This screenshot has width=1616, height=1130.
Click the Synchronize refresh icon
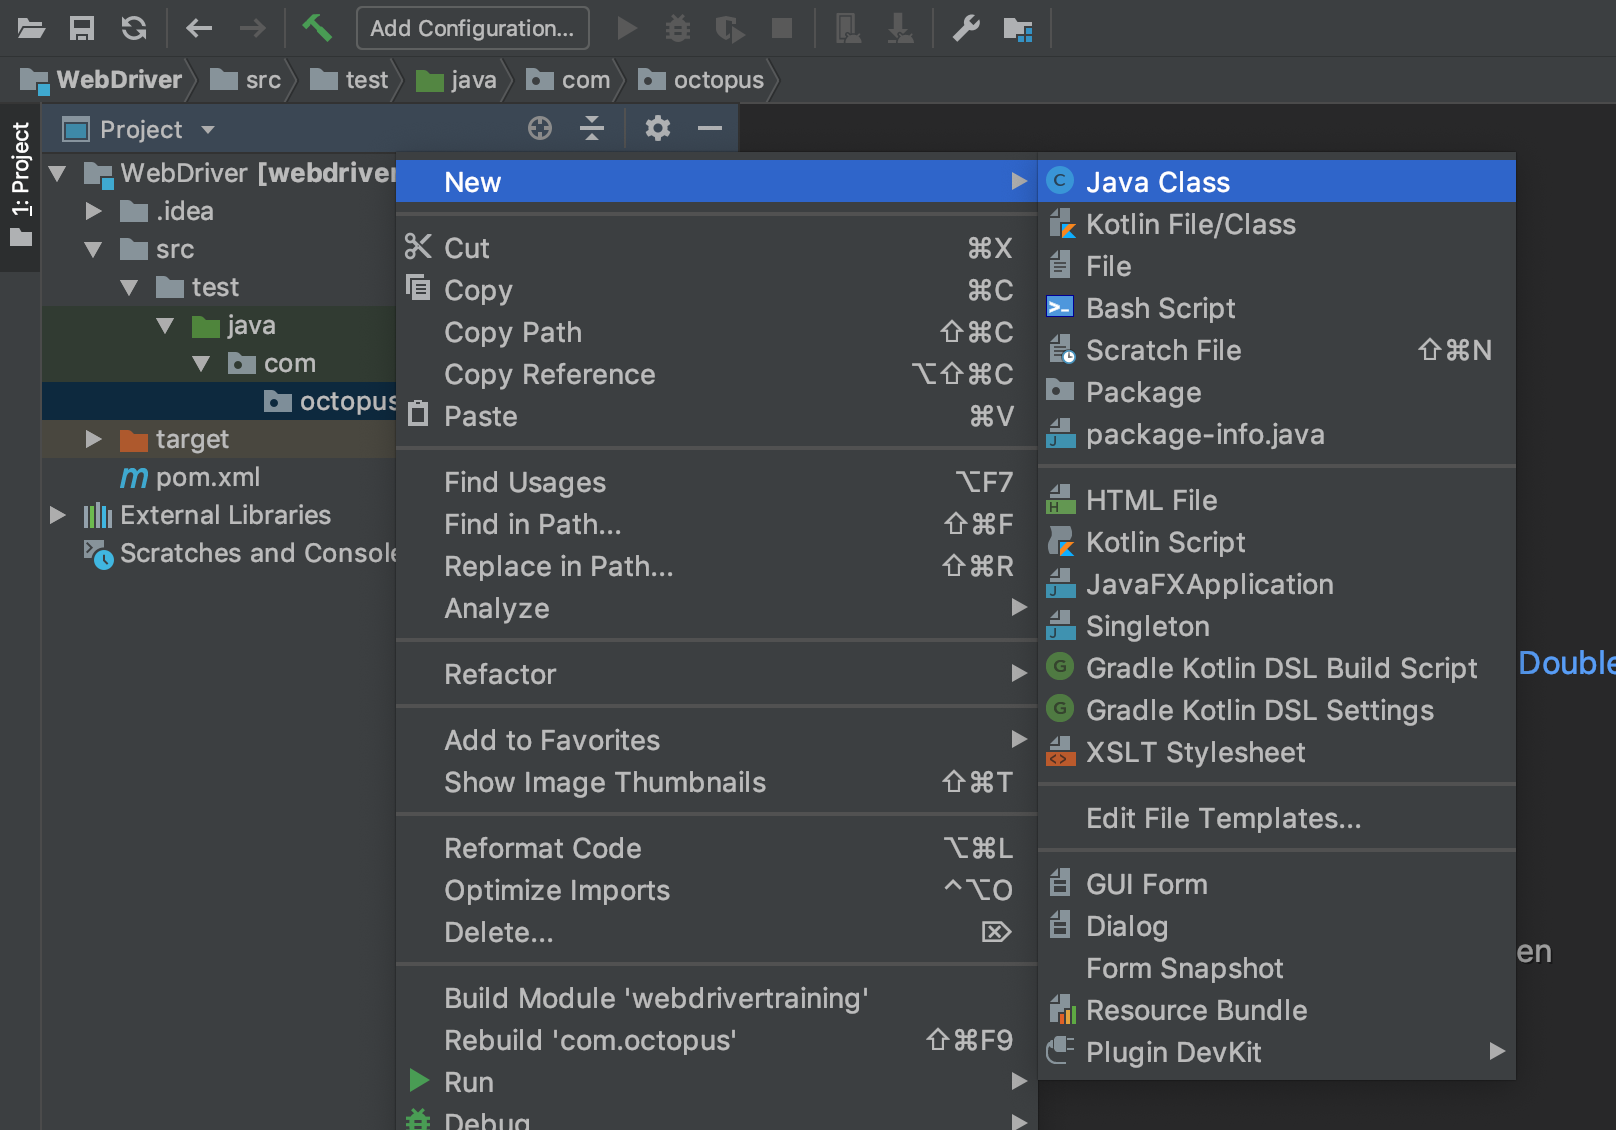(134, 28)
